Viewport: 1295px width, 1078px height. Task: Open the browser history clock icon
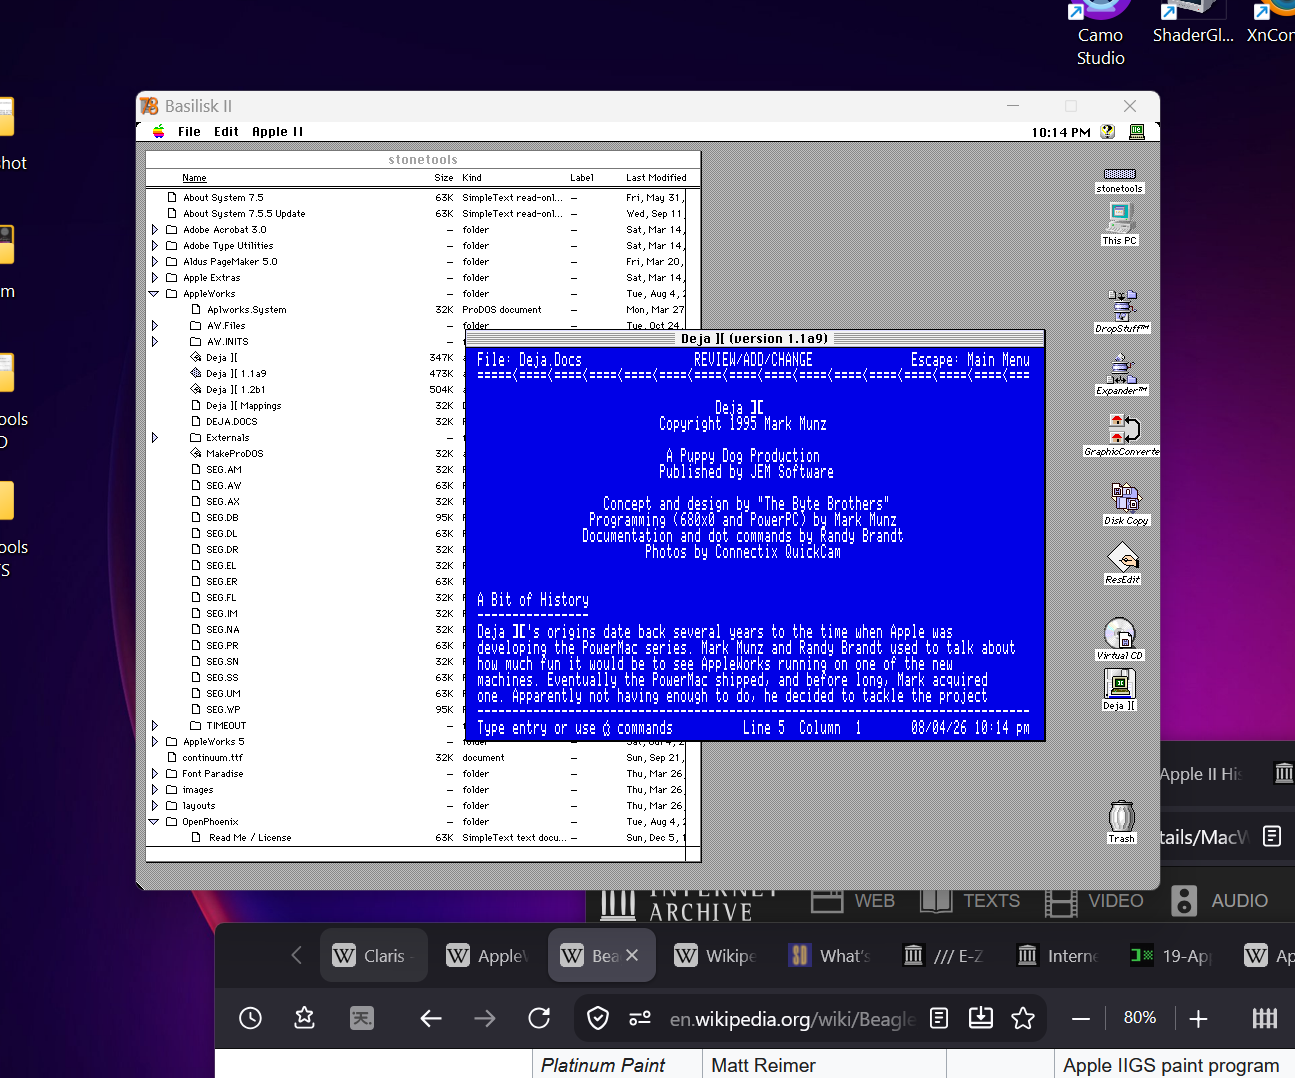(250, 1018)
